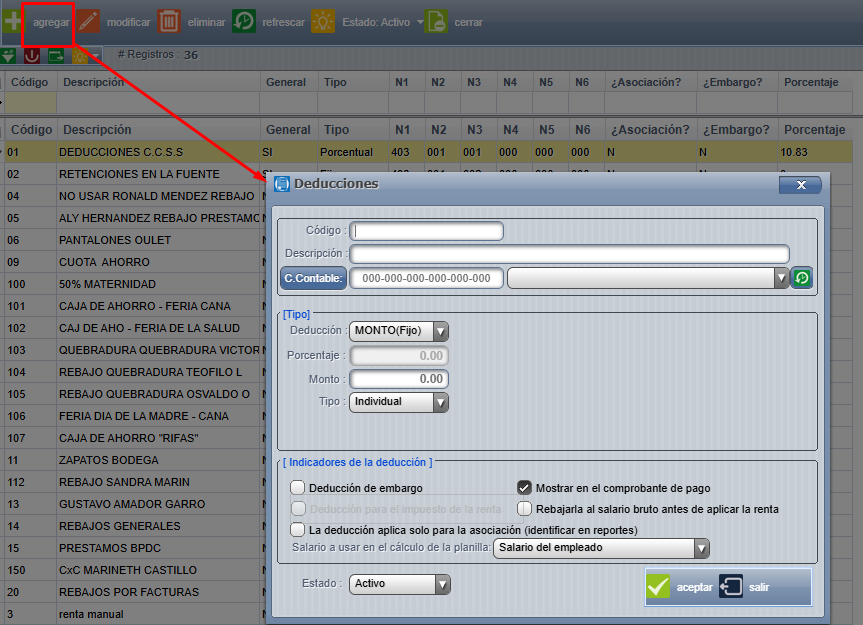Click the eliminar toolbar label

point(206,23)
